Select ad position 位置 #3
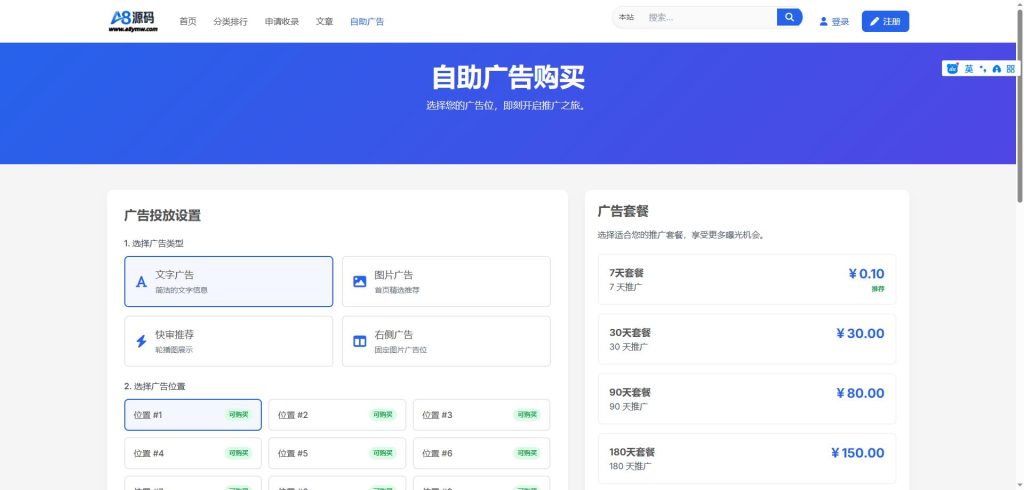 [x=481, y=415]
